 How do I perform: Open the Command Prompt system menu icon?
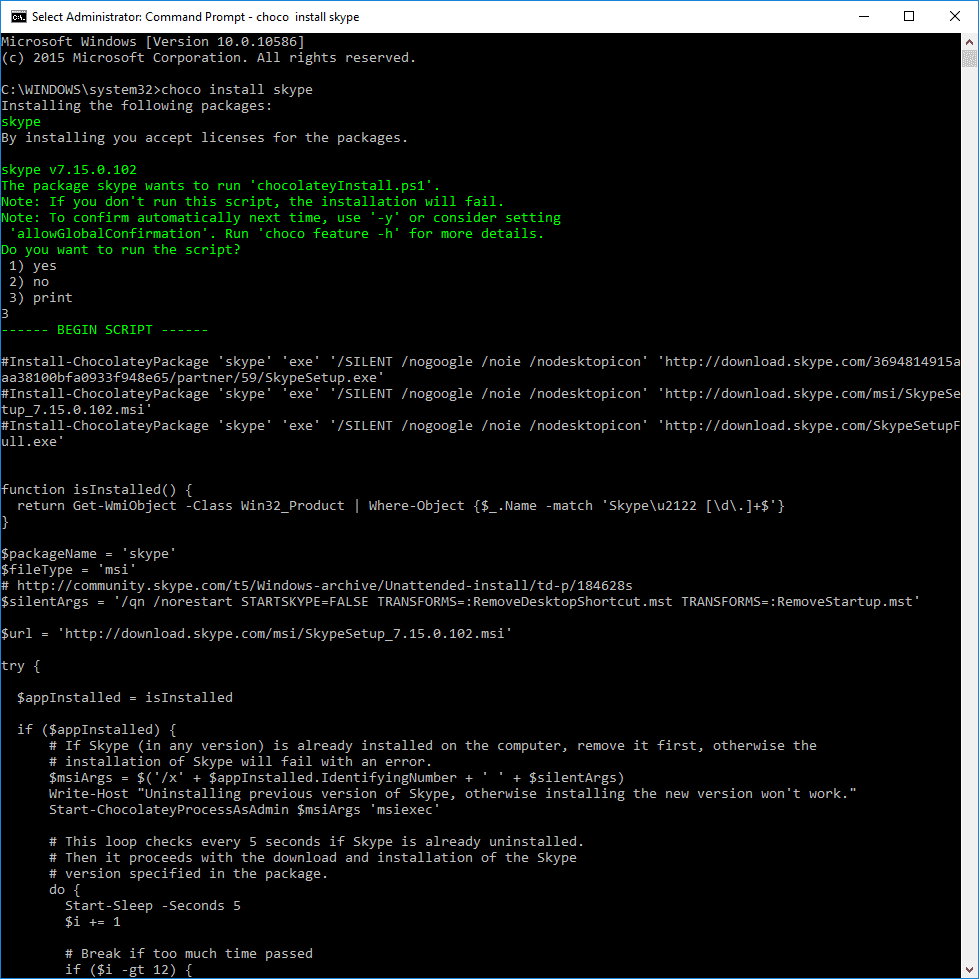click(18, 17)
